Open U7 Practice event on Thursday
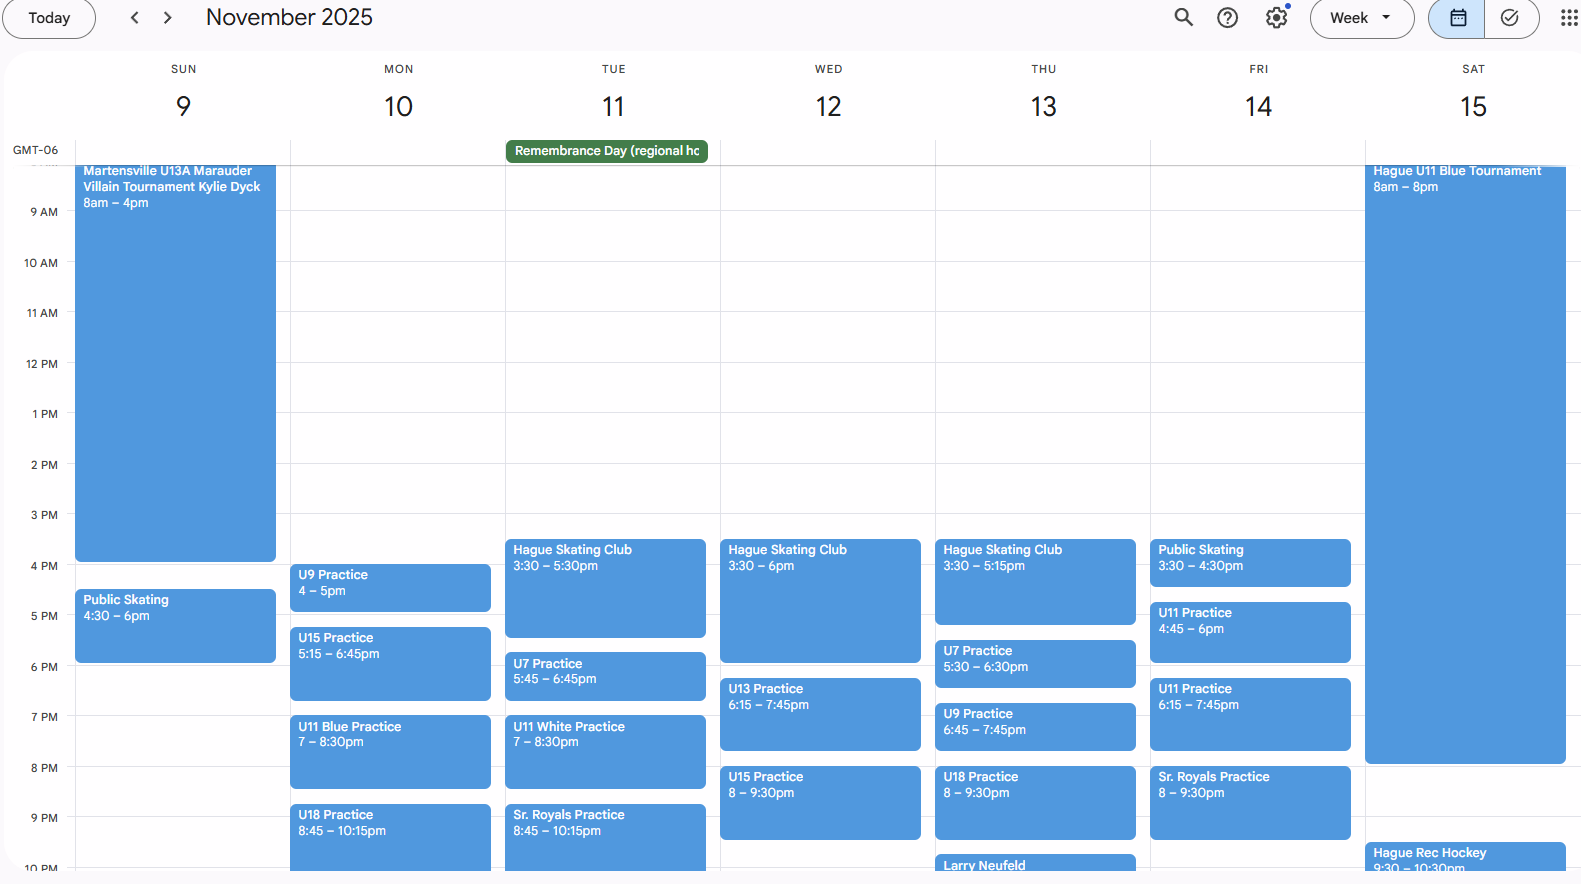This screenshot has height=884, width=1581. tap(1035, 663)
